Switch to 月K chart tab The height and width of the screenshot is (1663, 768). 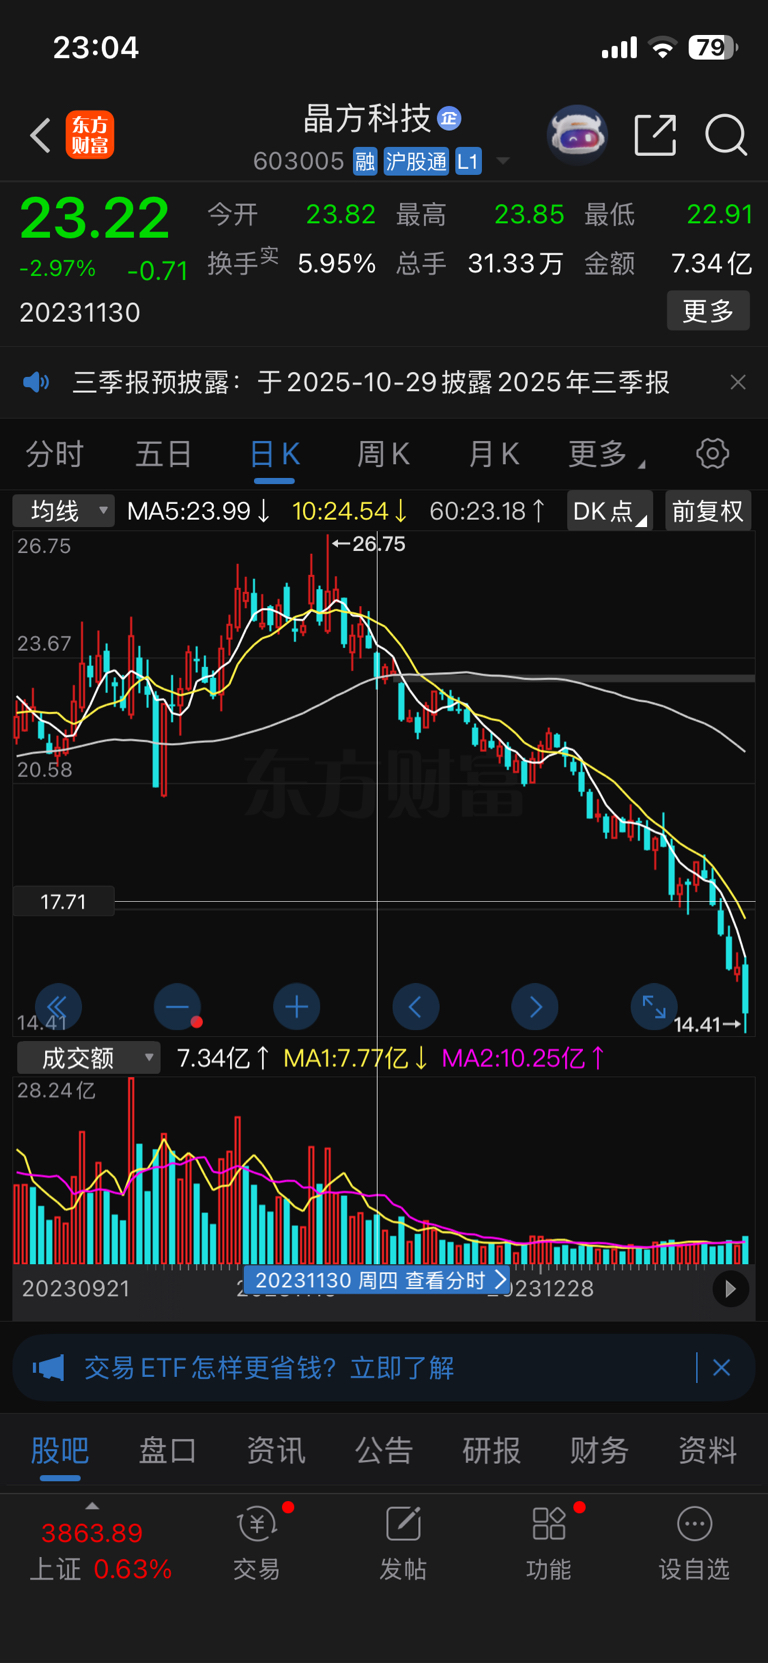pos(493,454)
